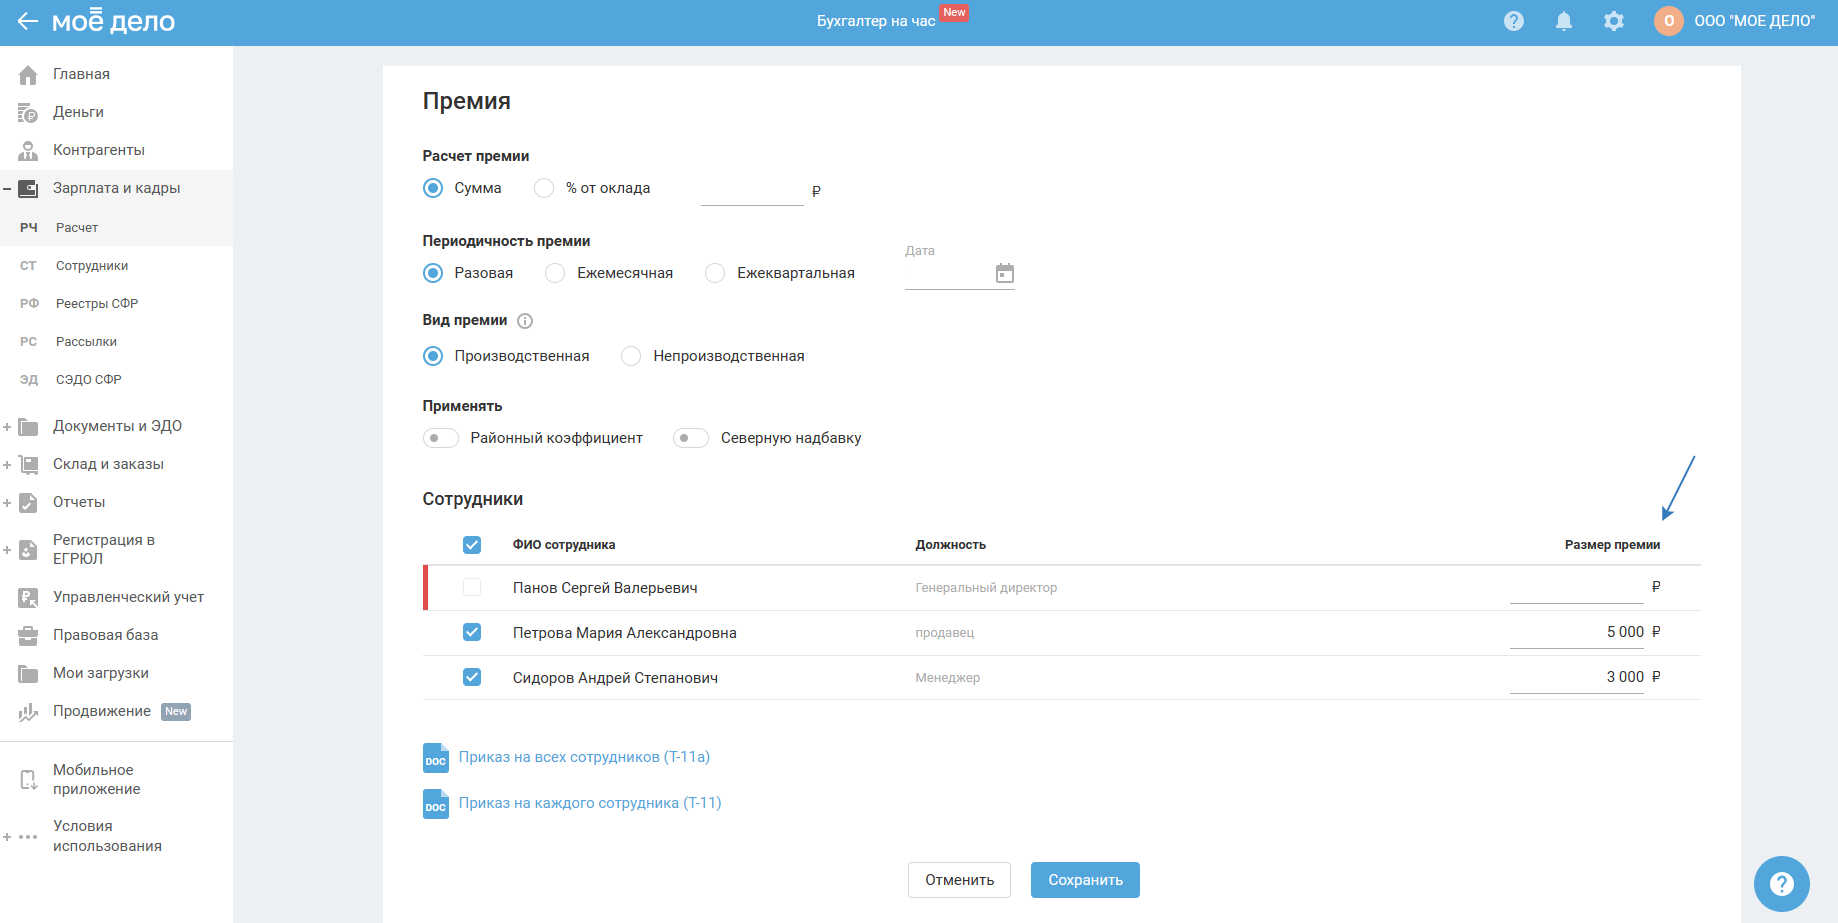Screen dimensions: 1838x923
Task: Open Приказ на всех сотрудников (Т-11а) link
Action: click(584, 757)
